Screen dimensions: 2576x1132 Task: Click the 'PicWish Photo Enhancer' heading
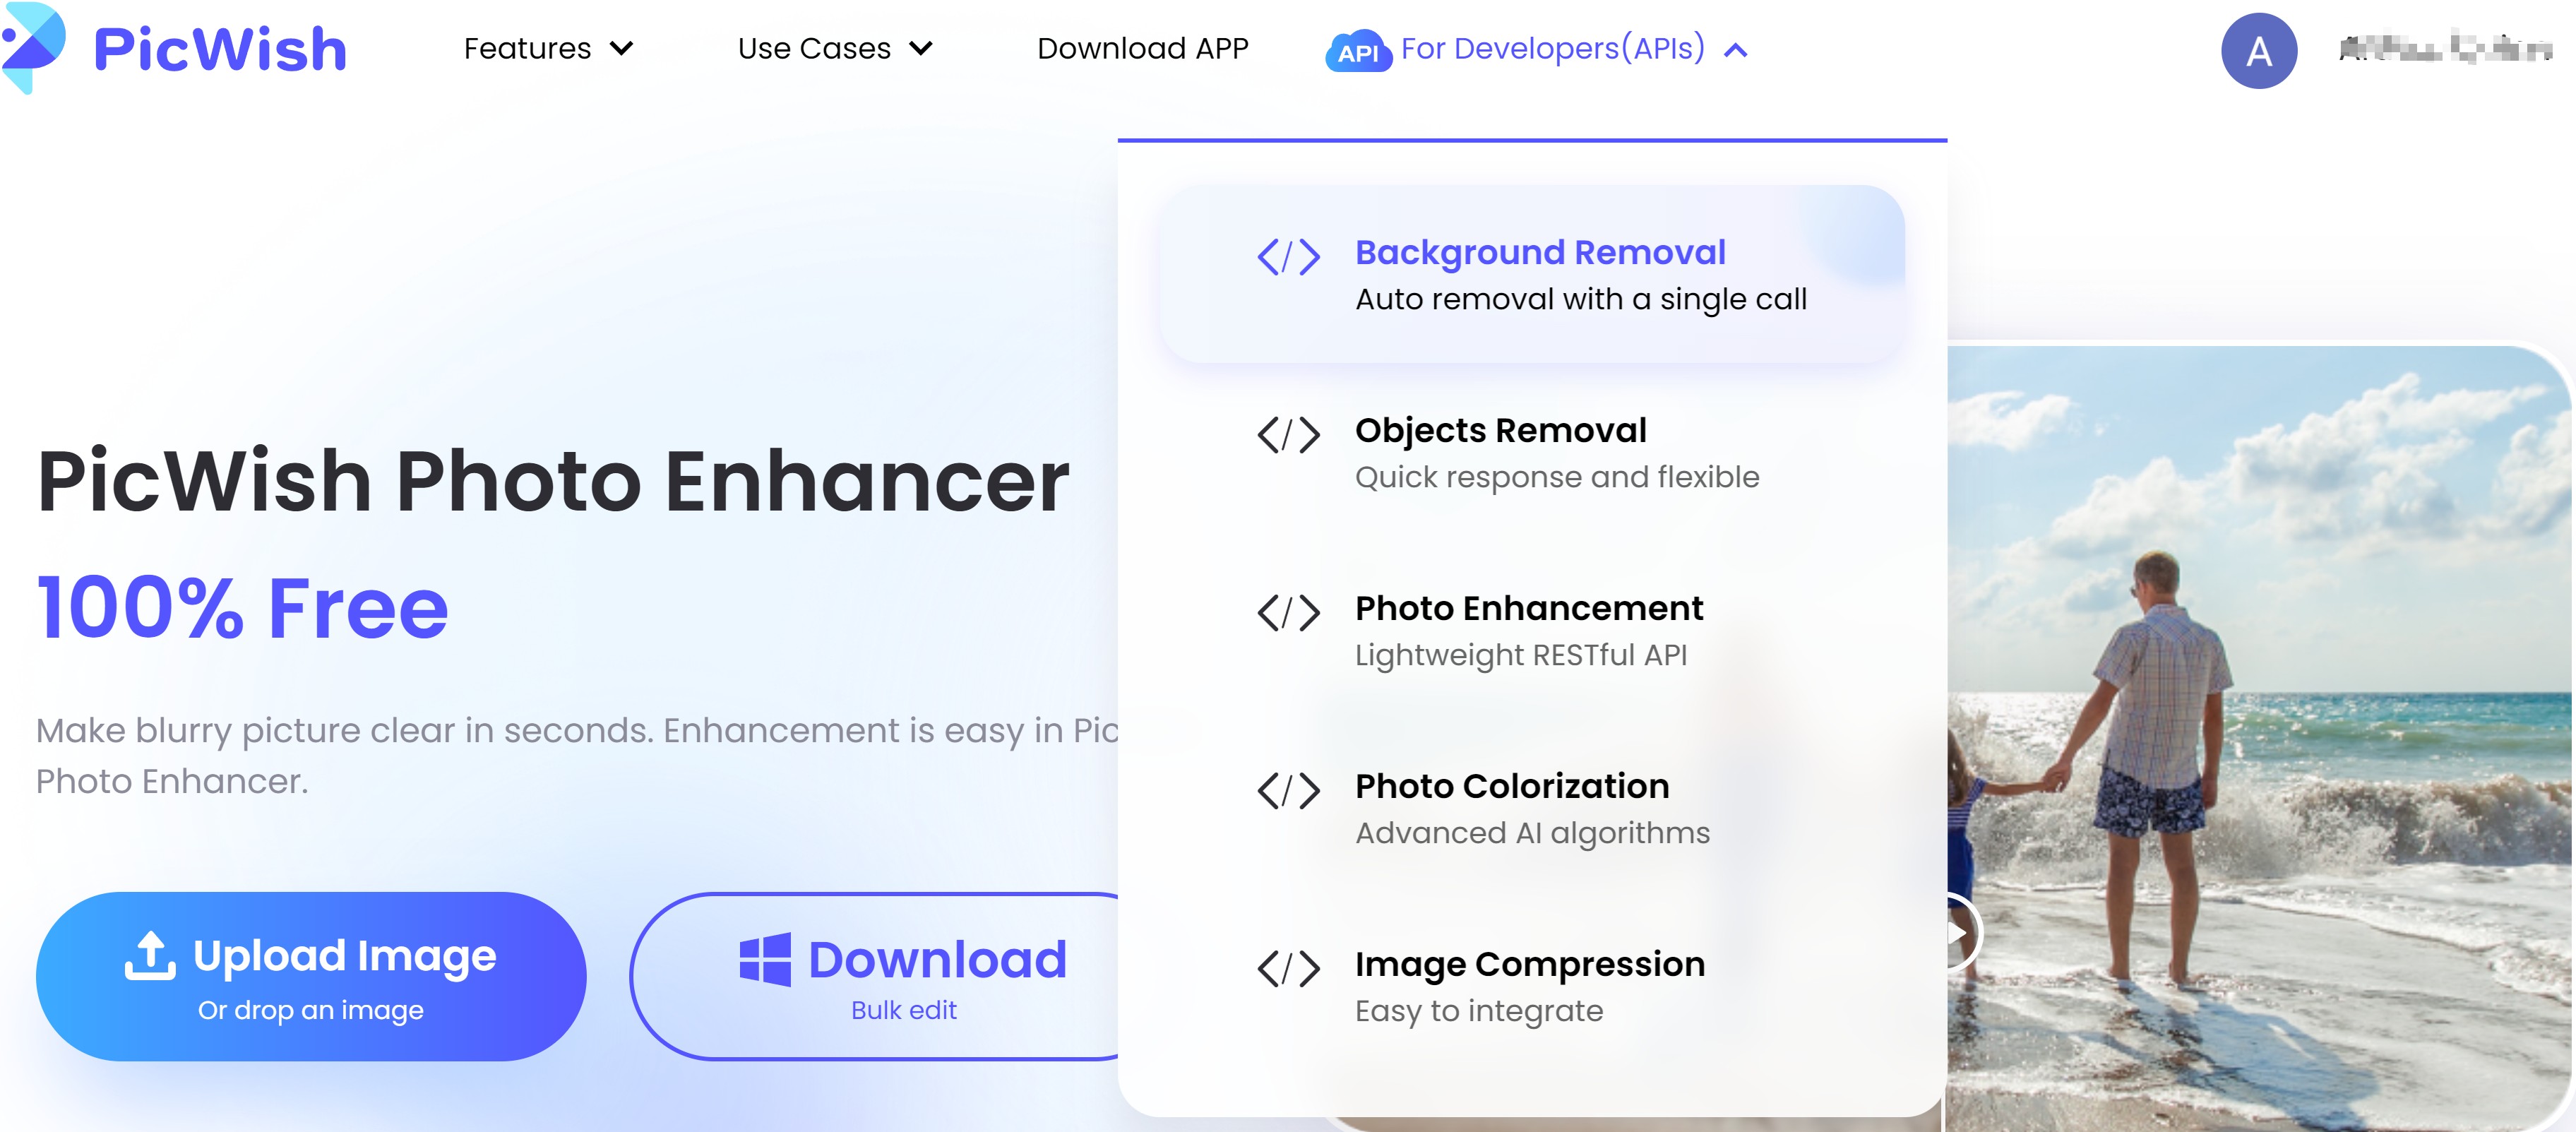(553, 481)
